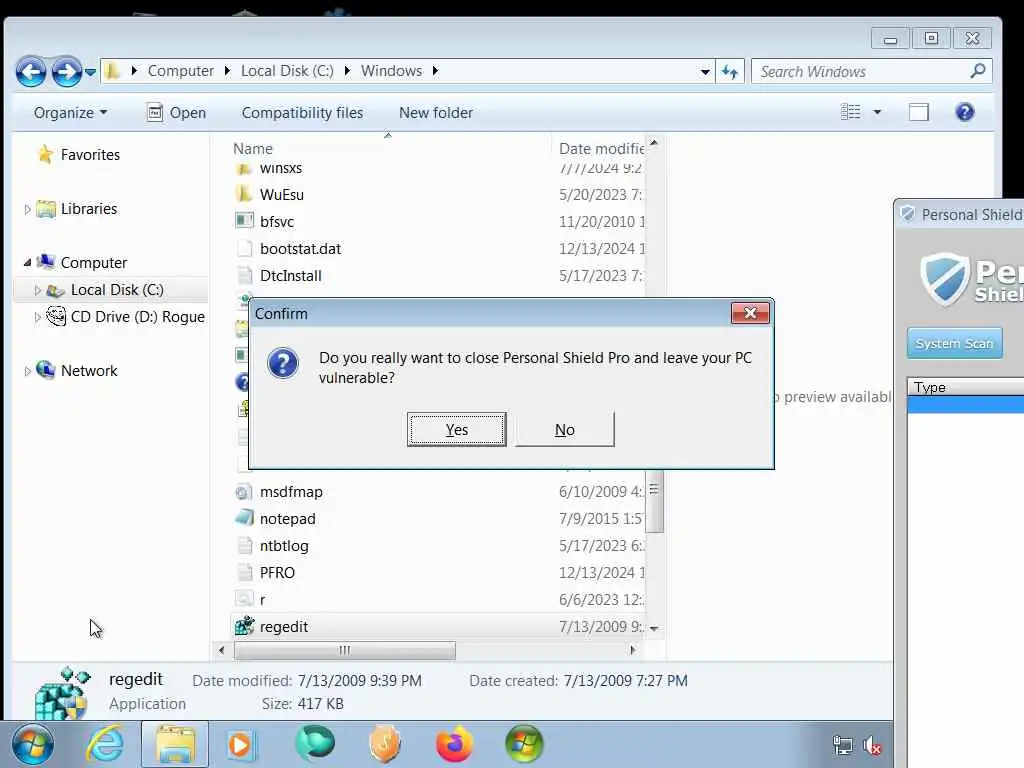Refresh the folder with the refresh button
The image size is (1024, 768).
point(729,71)
